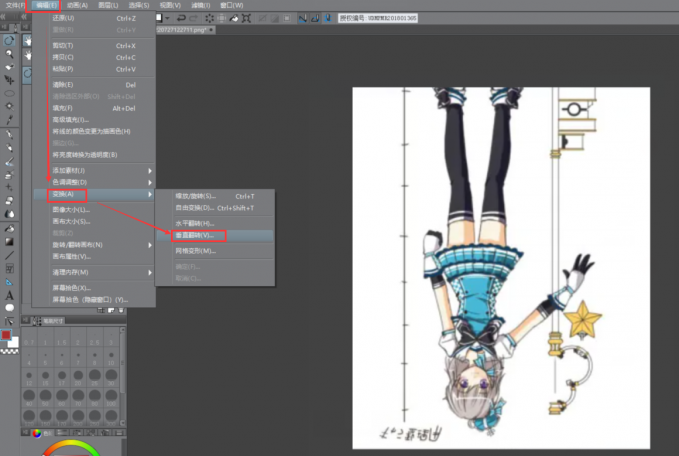Select the rotate/move view tool in toolbox

click(x=9, y=40)
